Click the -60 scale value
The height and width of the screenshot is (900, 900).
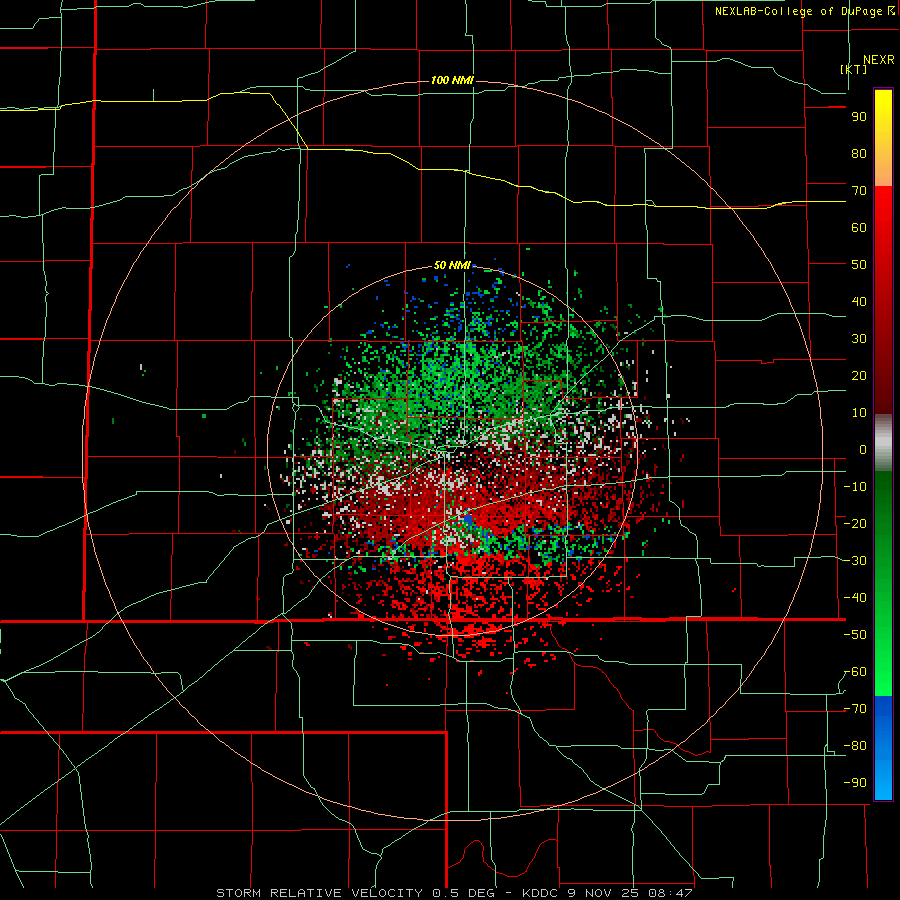(x=855, y=672)
